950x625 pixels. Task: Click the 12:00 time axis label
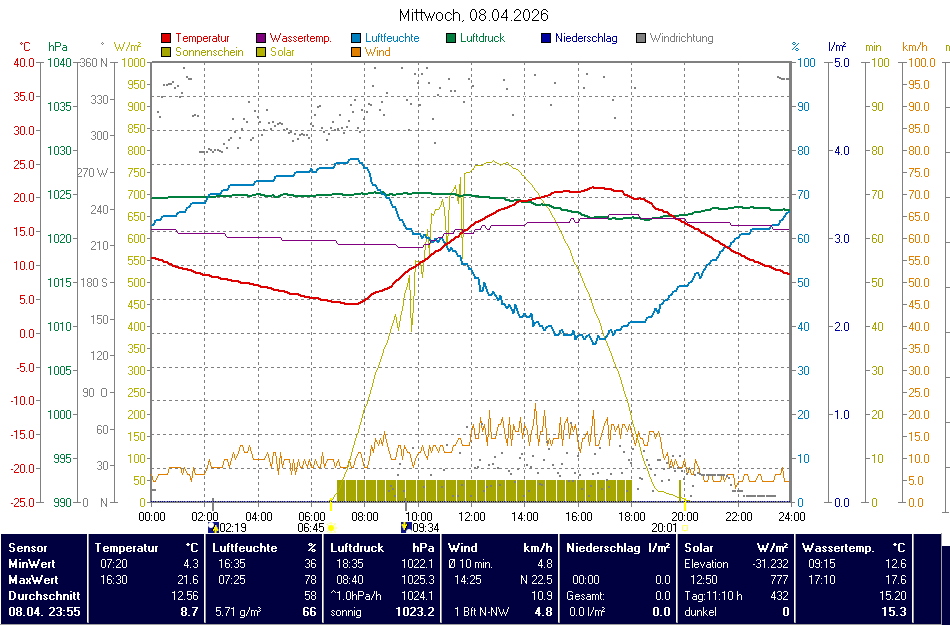coord(472,516)
